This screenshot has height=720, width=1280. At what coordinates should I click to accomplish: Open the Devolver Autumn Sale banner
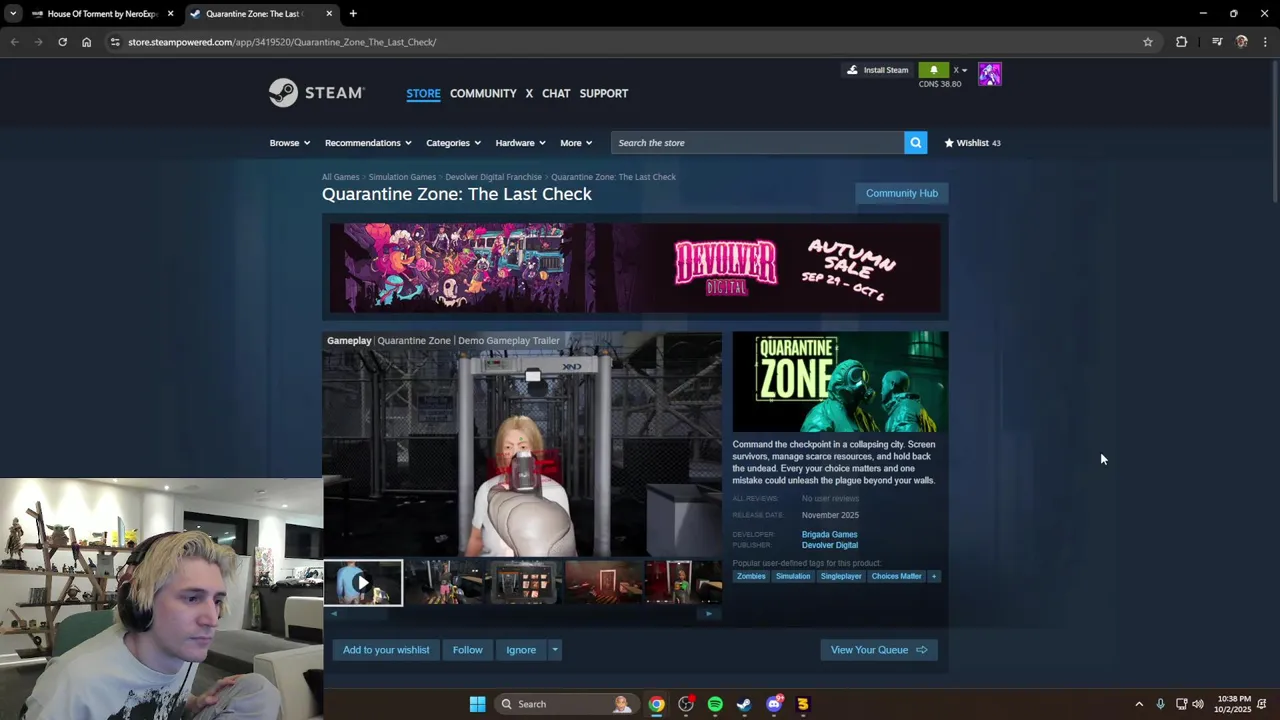[635, 268]
